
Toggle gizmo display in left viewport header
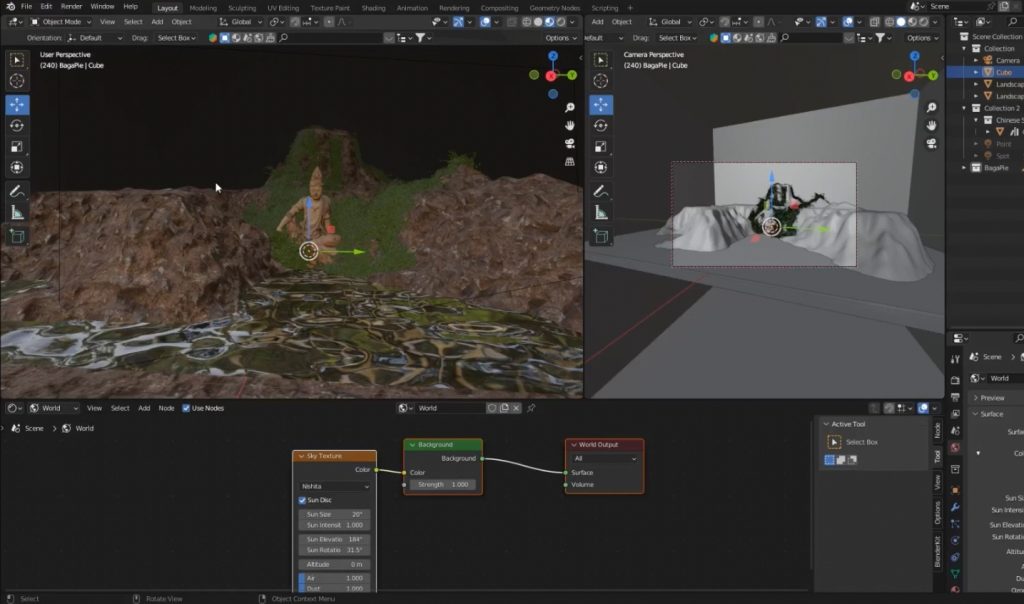click(458, 22)
